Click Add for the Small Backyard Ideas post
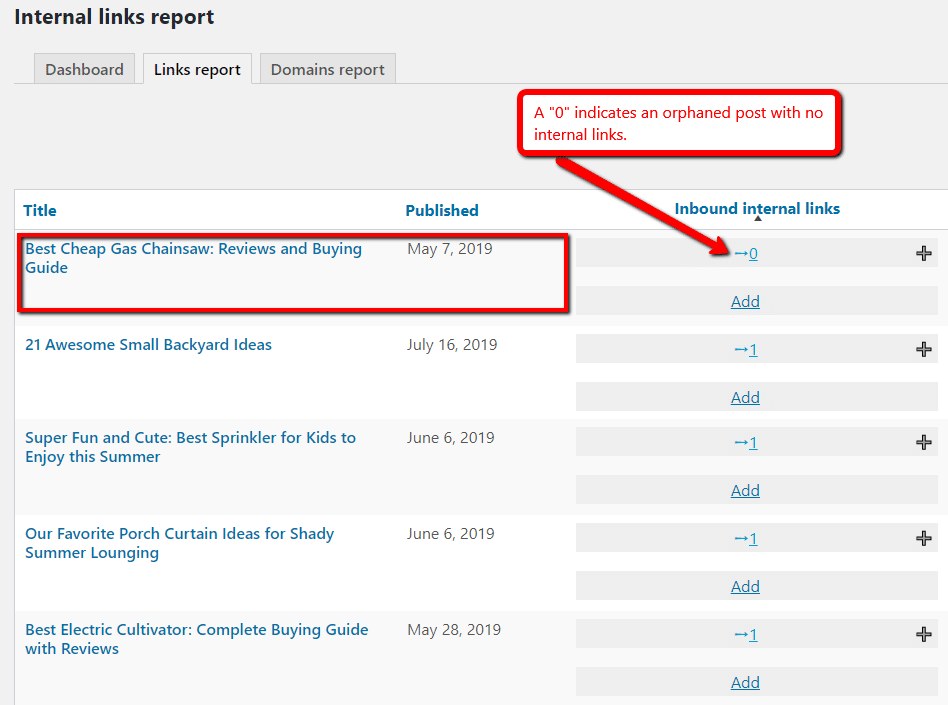This screenshot has height=705, width=948. pos(745,397)
